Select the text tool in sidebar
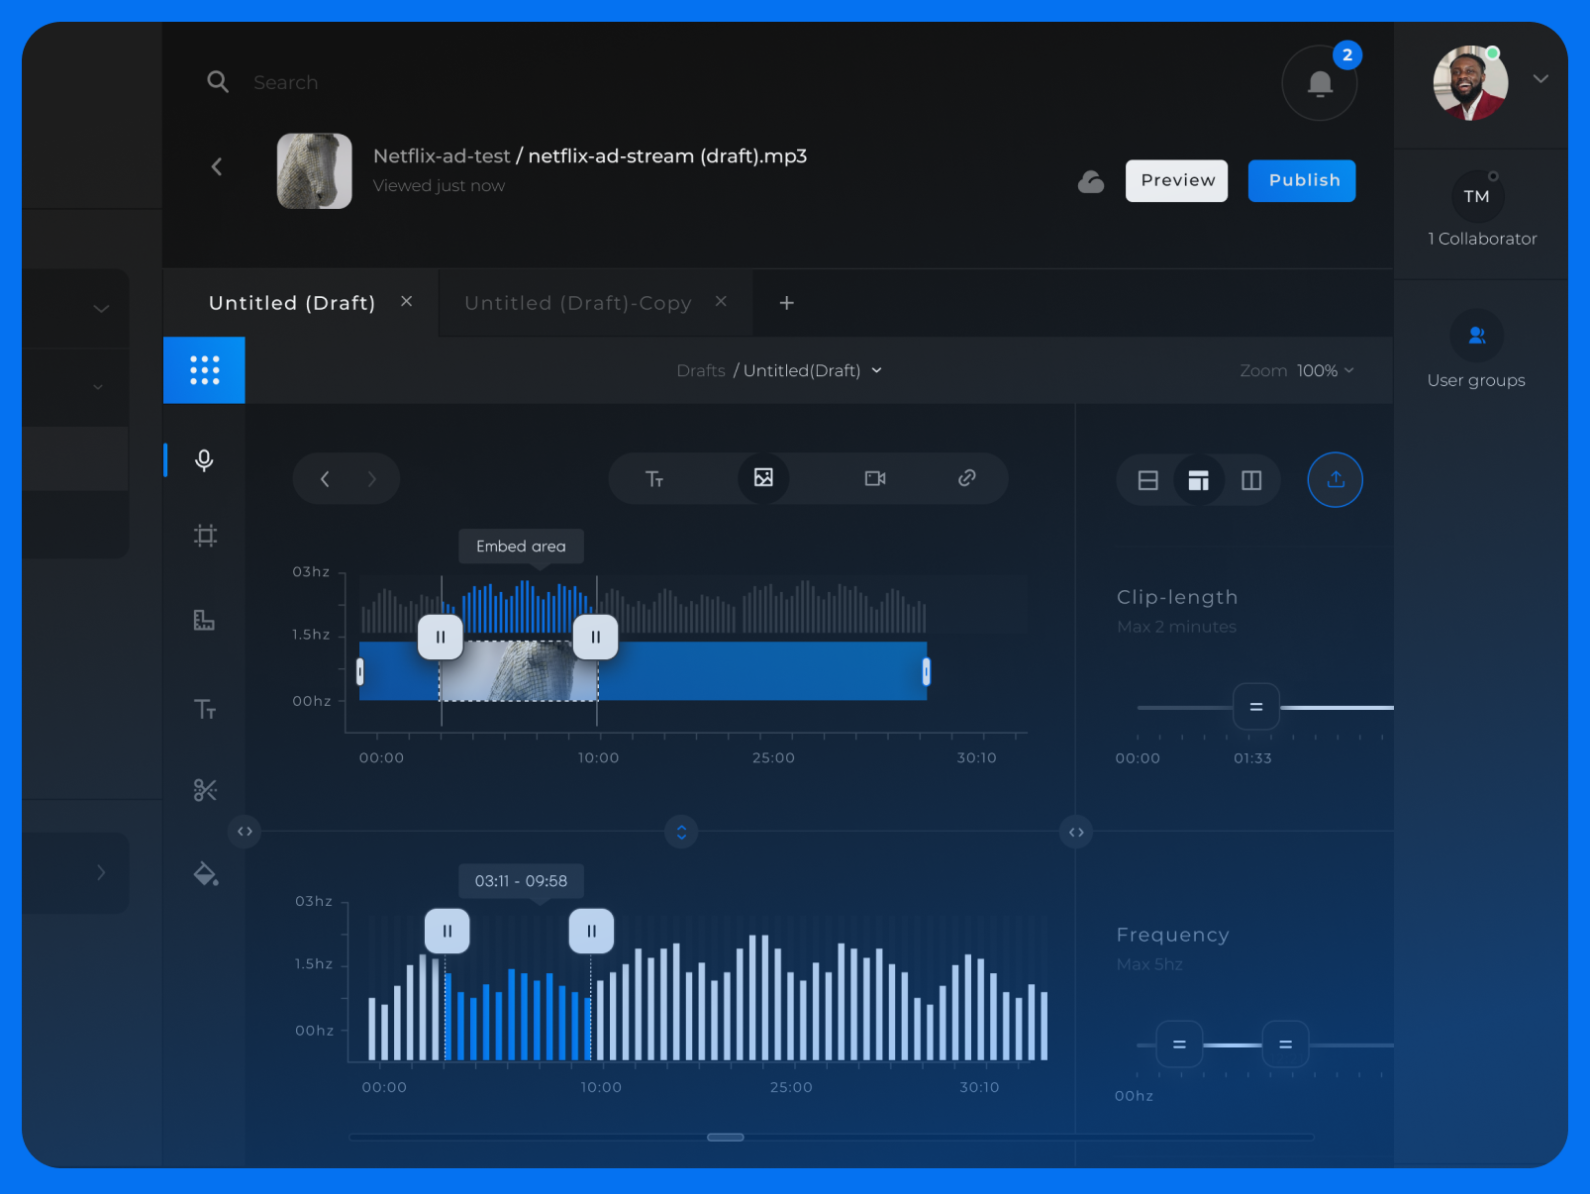Screen dimensions: 1590x1194 (x=205, y=709)
